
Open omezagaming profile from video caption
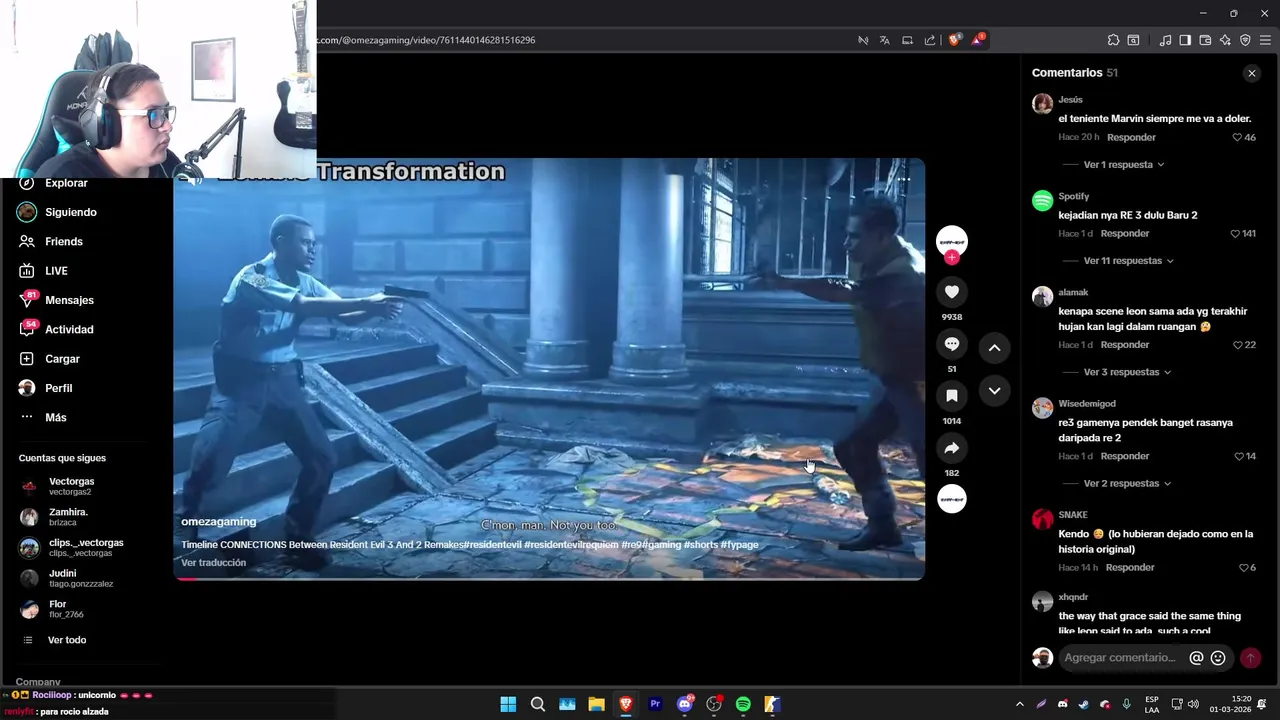point(218,522)
